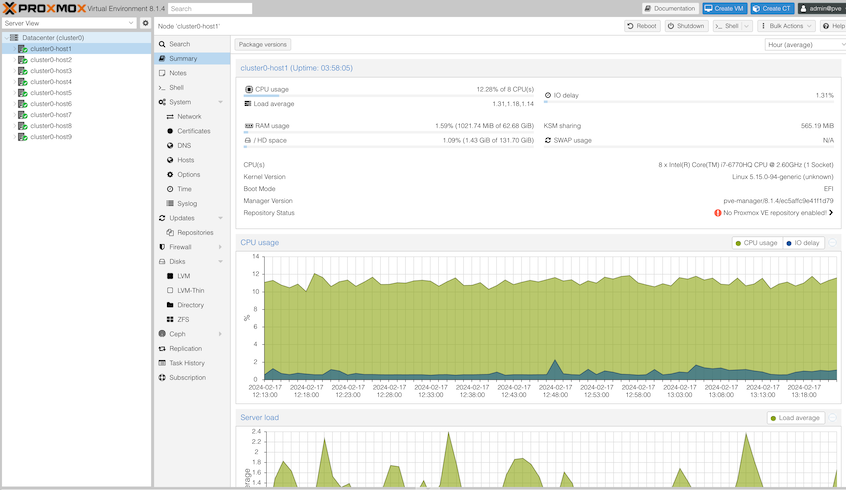The width and height of the screenshot is (846, 490).
Task: Select the ZFS disks entry
Action: click(183, 319)
